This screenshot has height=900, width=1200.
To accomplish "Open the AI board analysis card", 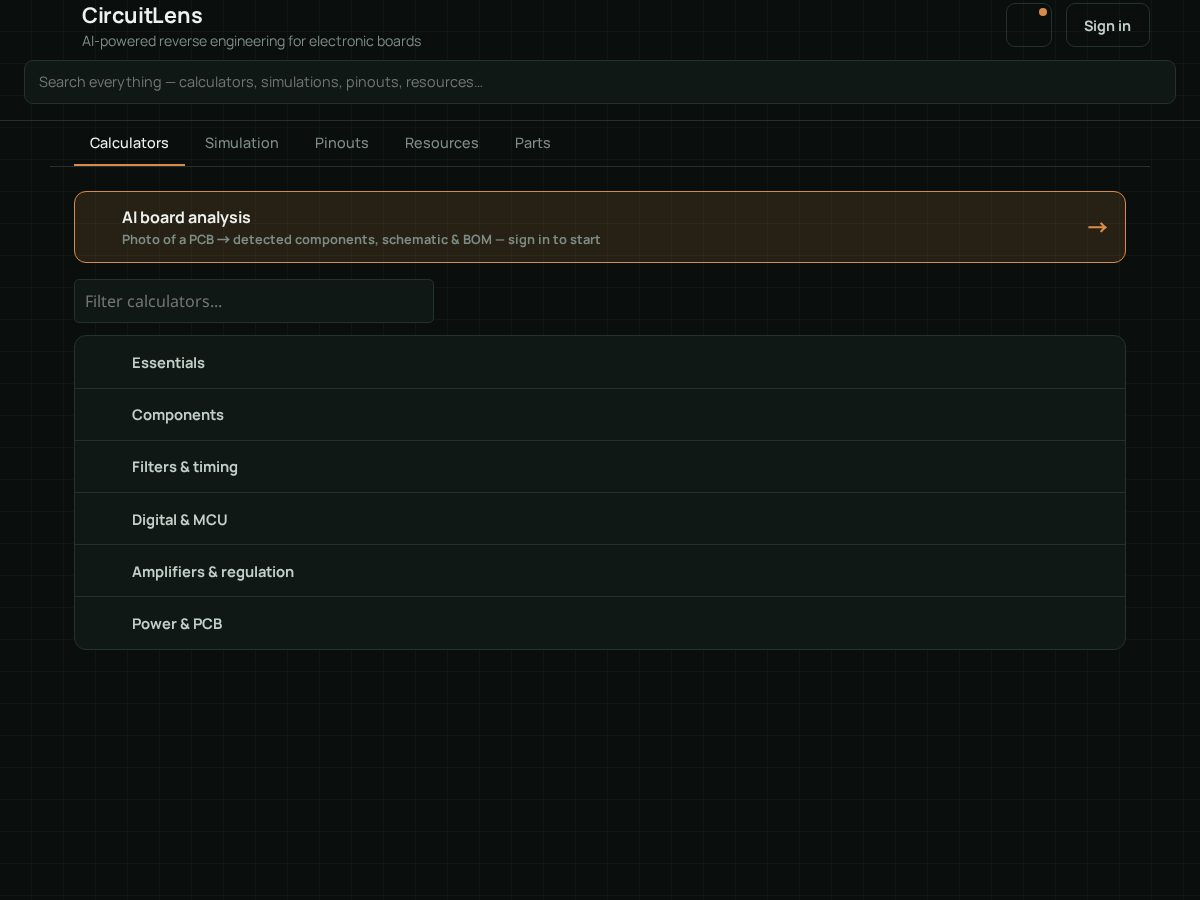I will [x=600, y=227].
